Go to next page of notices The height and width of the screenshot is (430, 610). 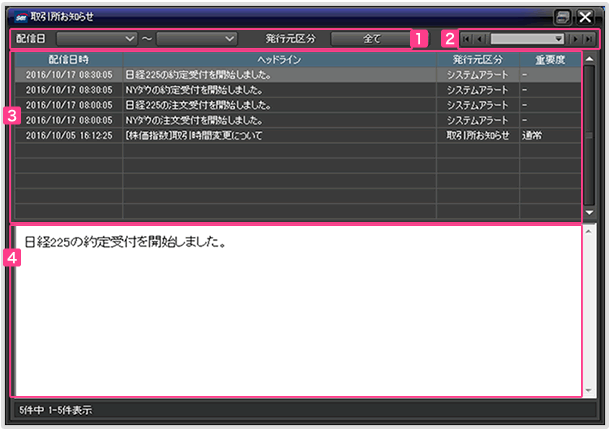point(575,39)
